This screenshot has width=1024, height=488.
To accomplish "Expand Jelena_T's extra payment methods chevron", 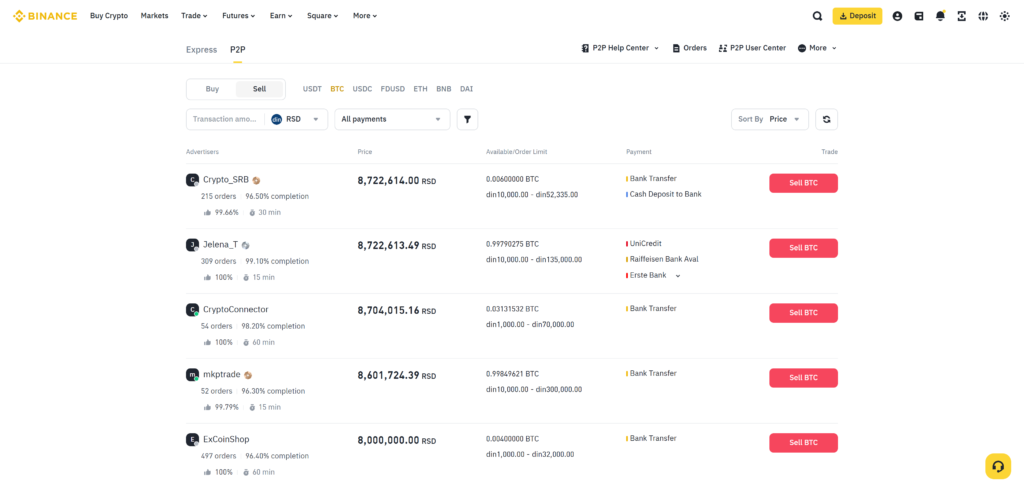I will point(677,276).
